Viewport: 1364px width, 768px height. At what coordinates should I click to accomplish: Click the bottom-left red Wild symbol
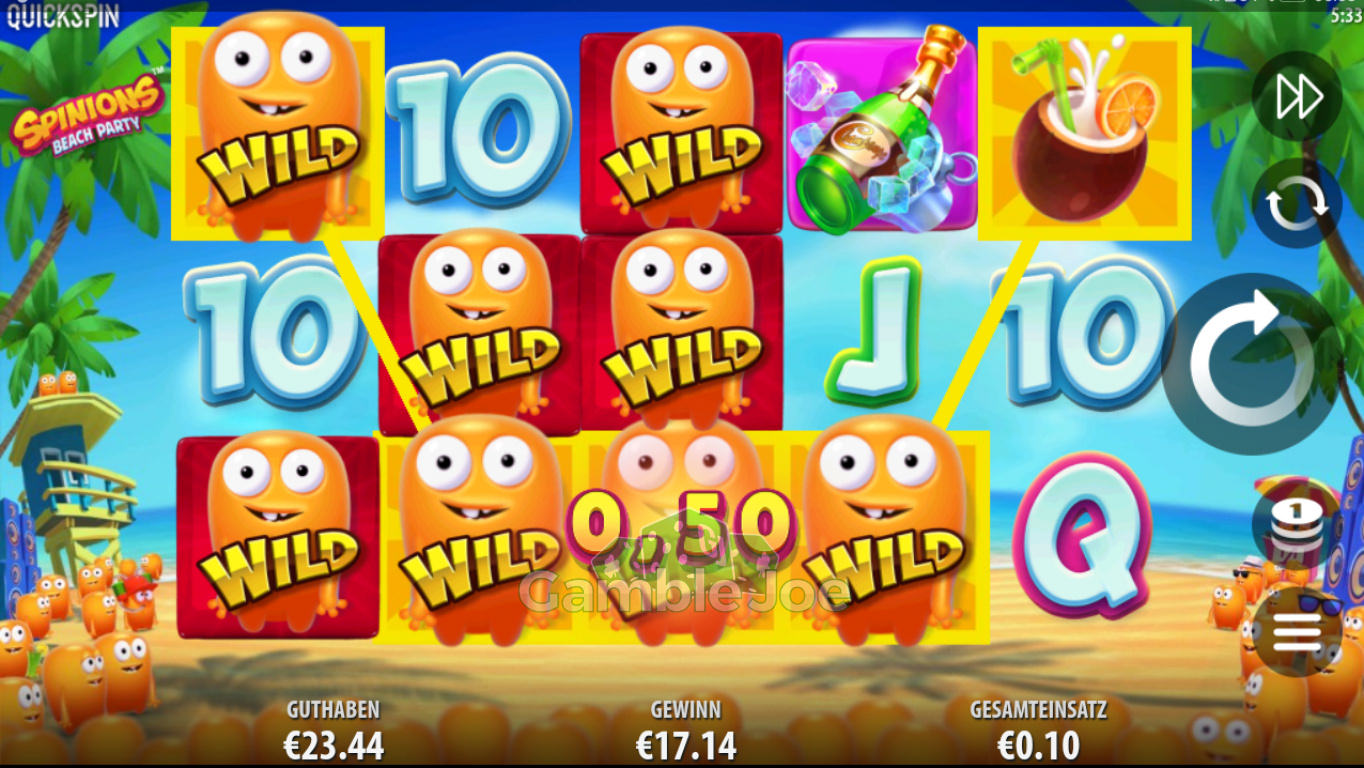[x=278, y=536]
